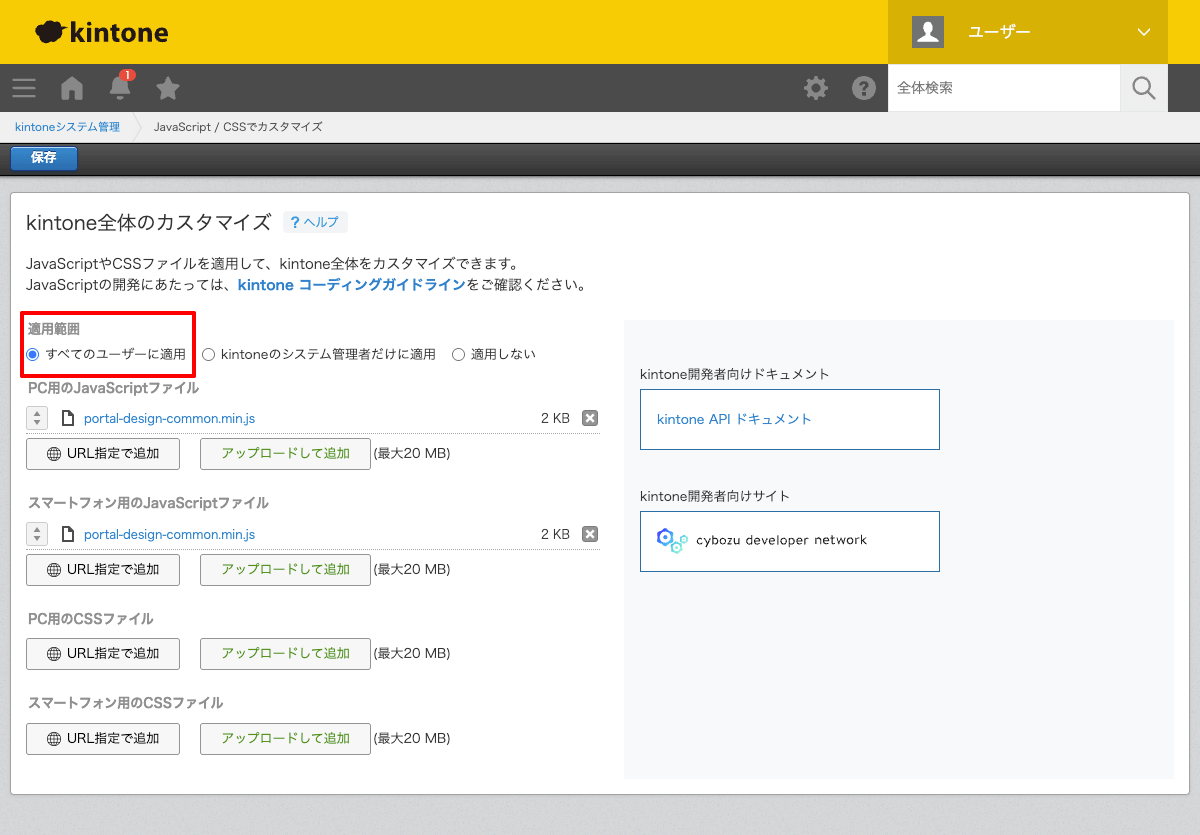This screenshot has height=835, width=1200.
Task: Open the user account dropdown chevron
Action: (1142, 31)
